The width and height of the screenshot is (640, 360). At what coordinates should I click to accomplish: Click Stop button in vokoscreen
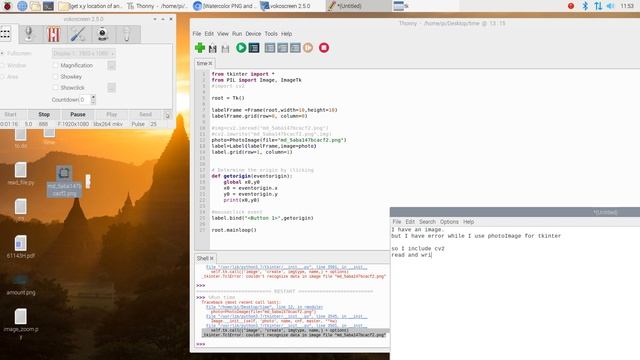pos(44,115)
